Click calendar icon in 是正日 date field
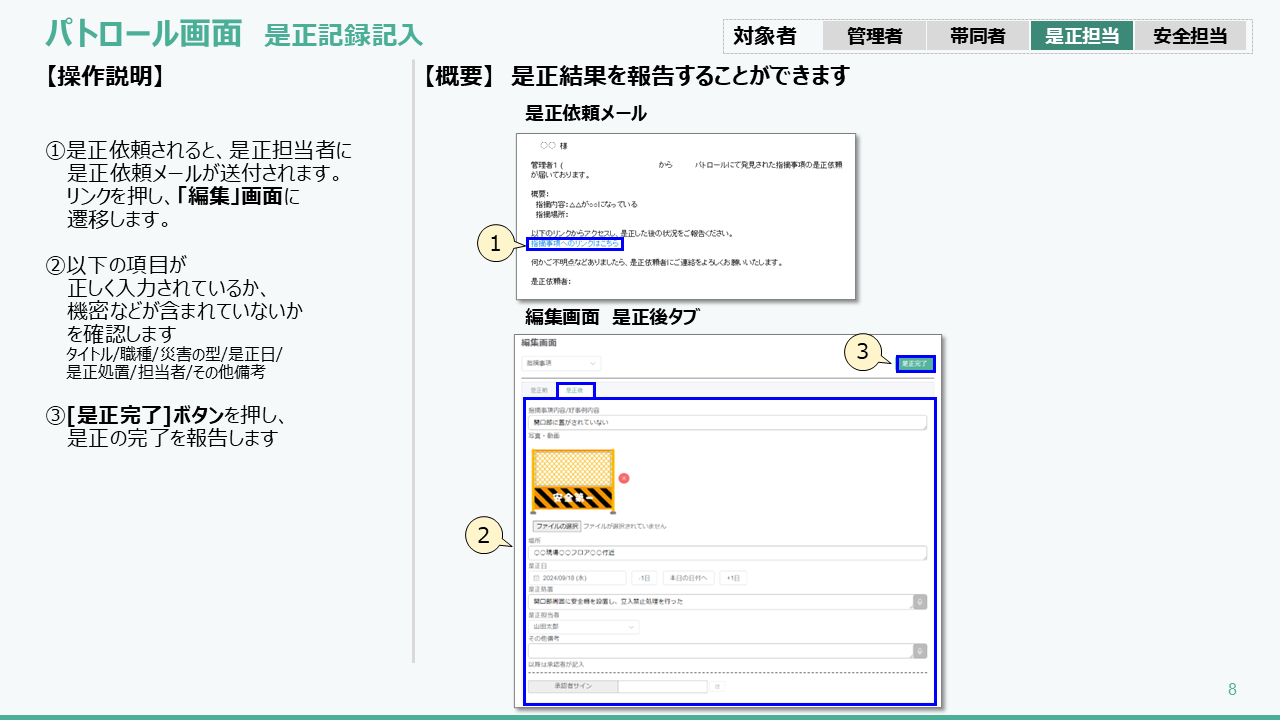 (x=536, y=578)
